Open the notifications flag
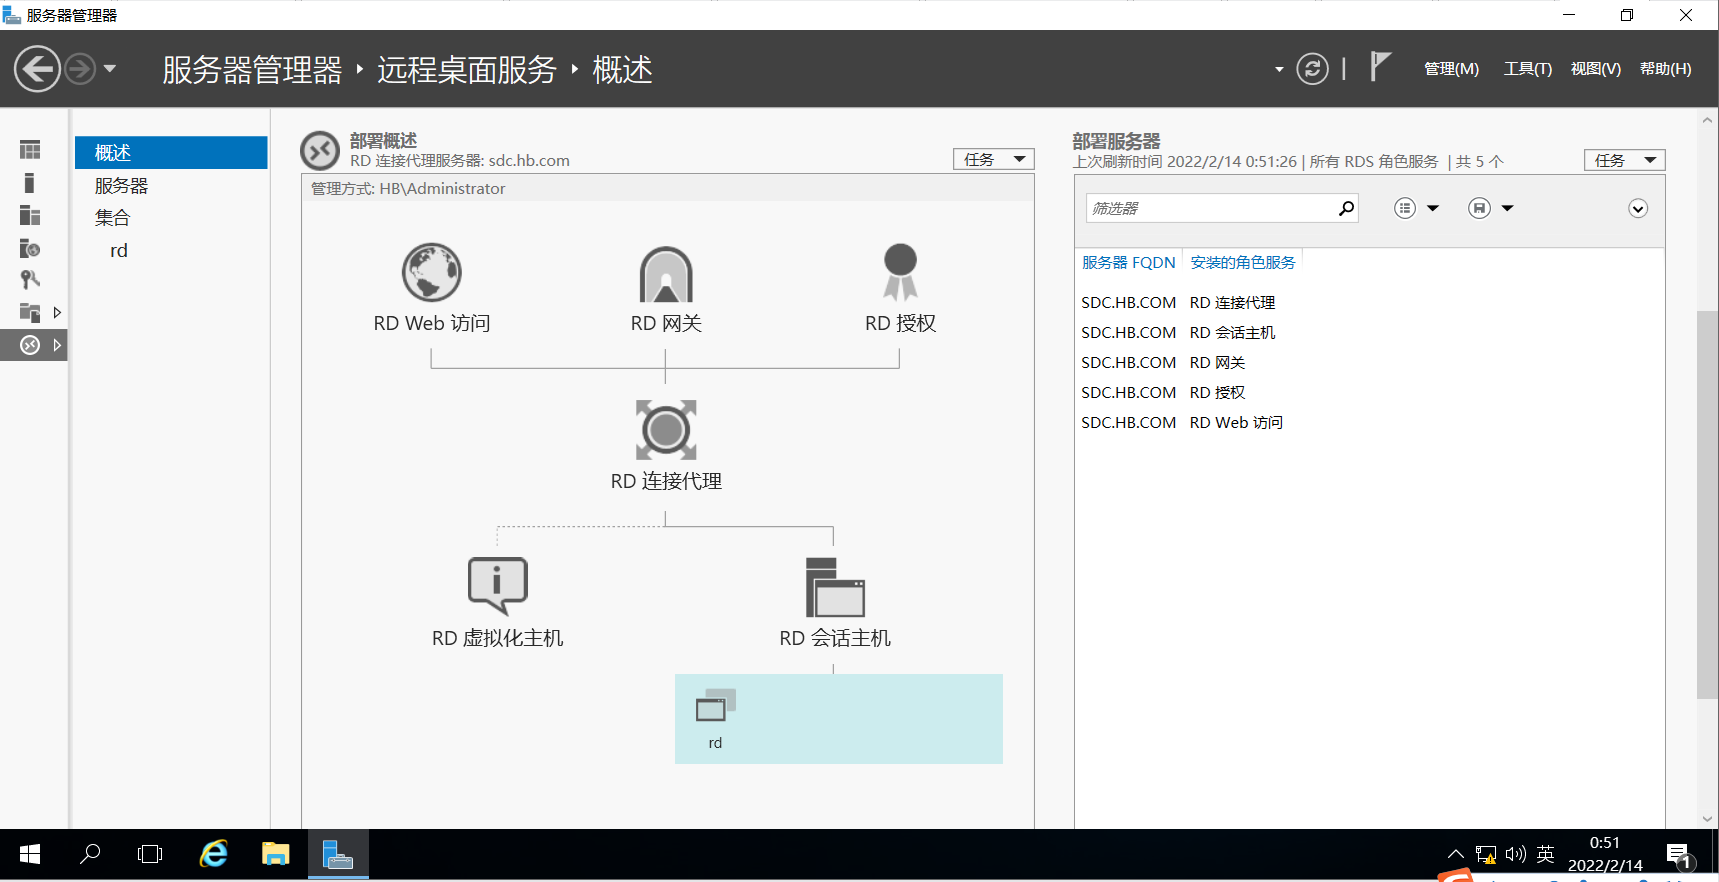 [1380, 67]
